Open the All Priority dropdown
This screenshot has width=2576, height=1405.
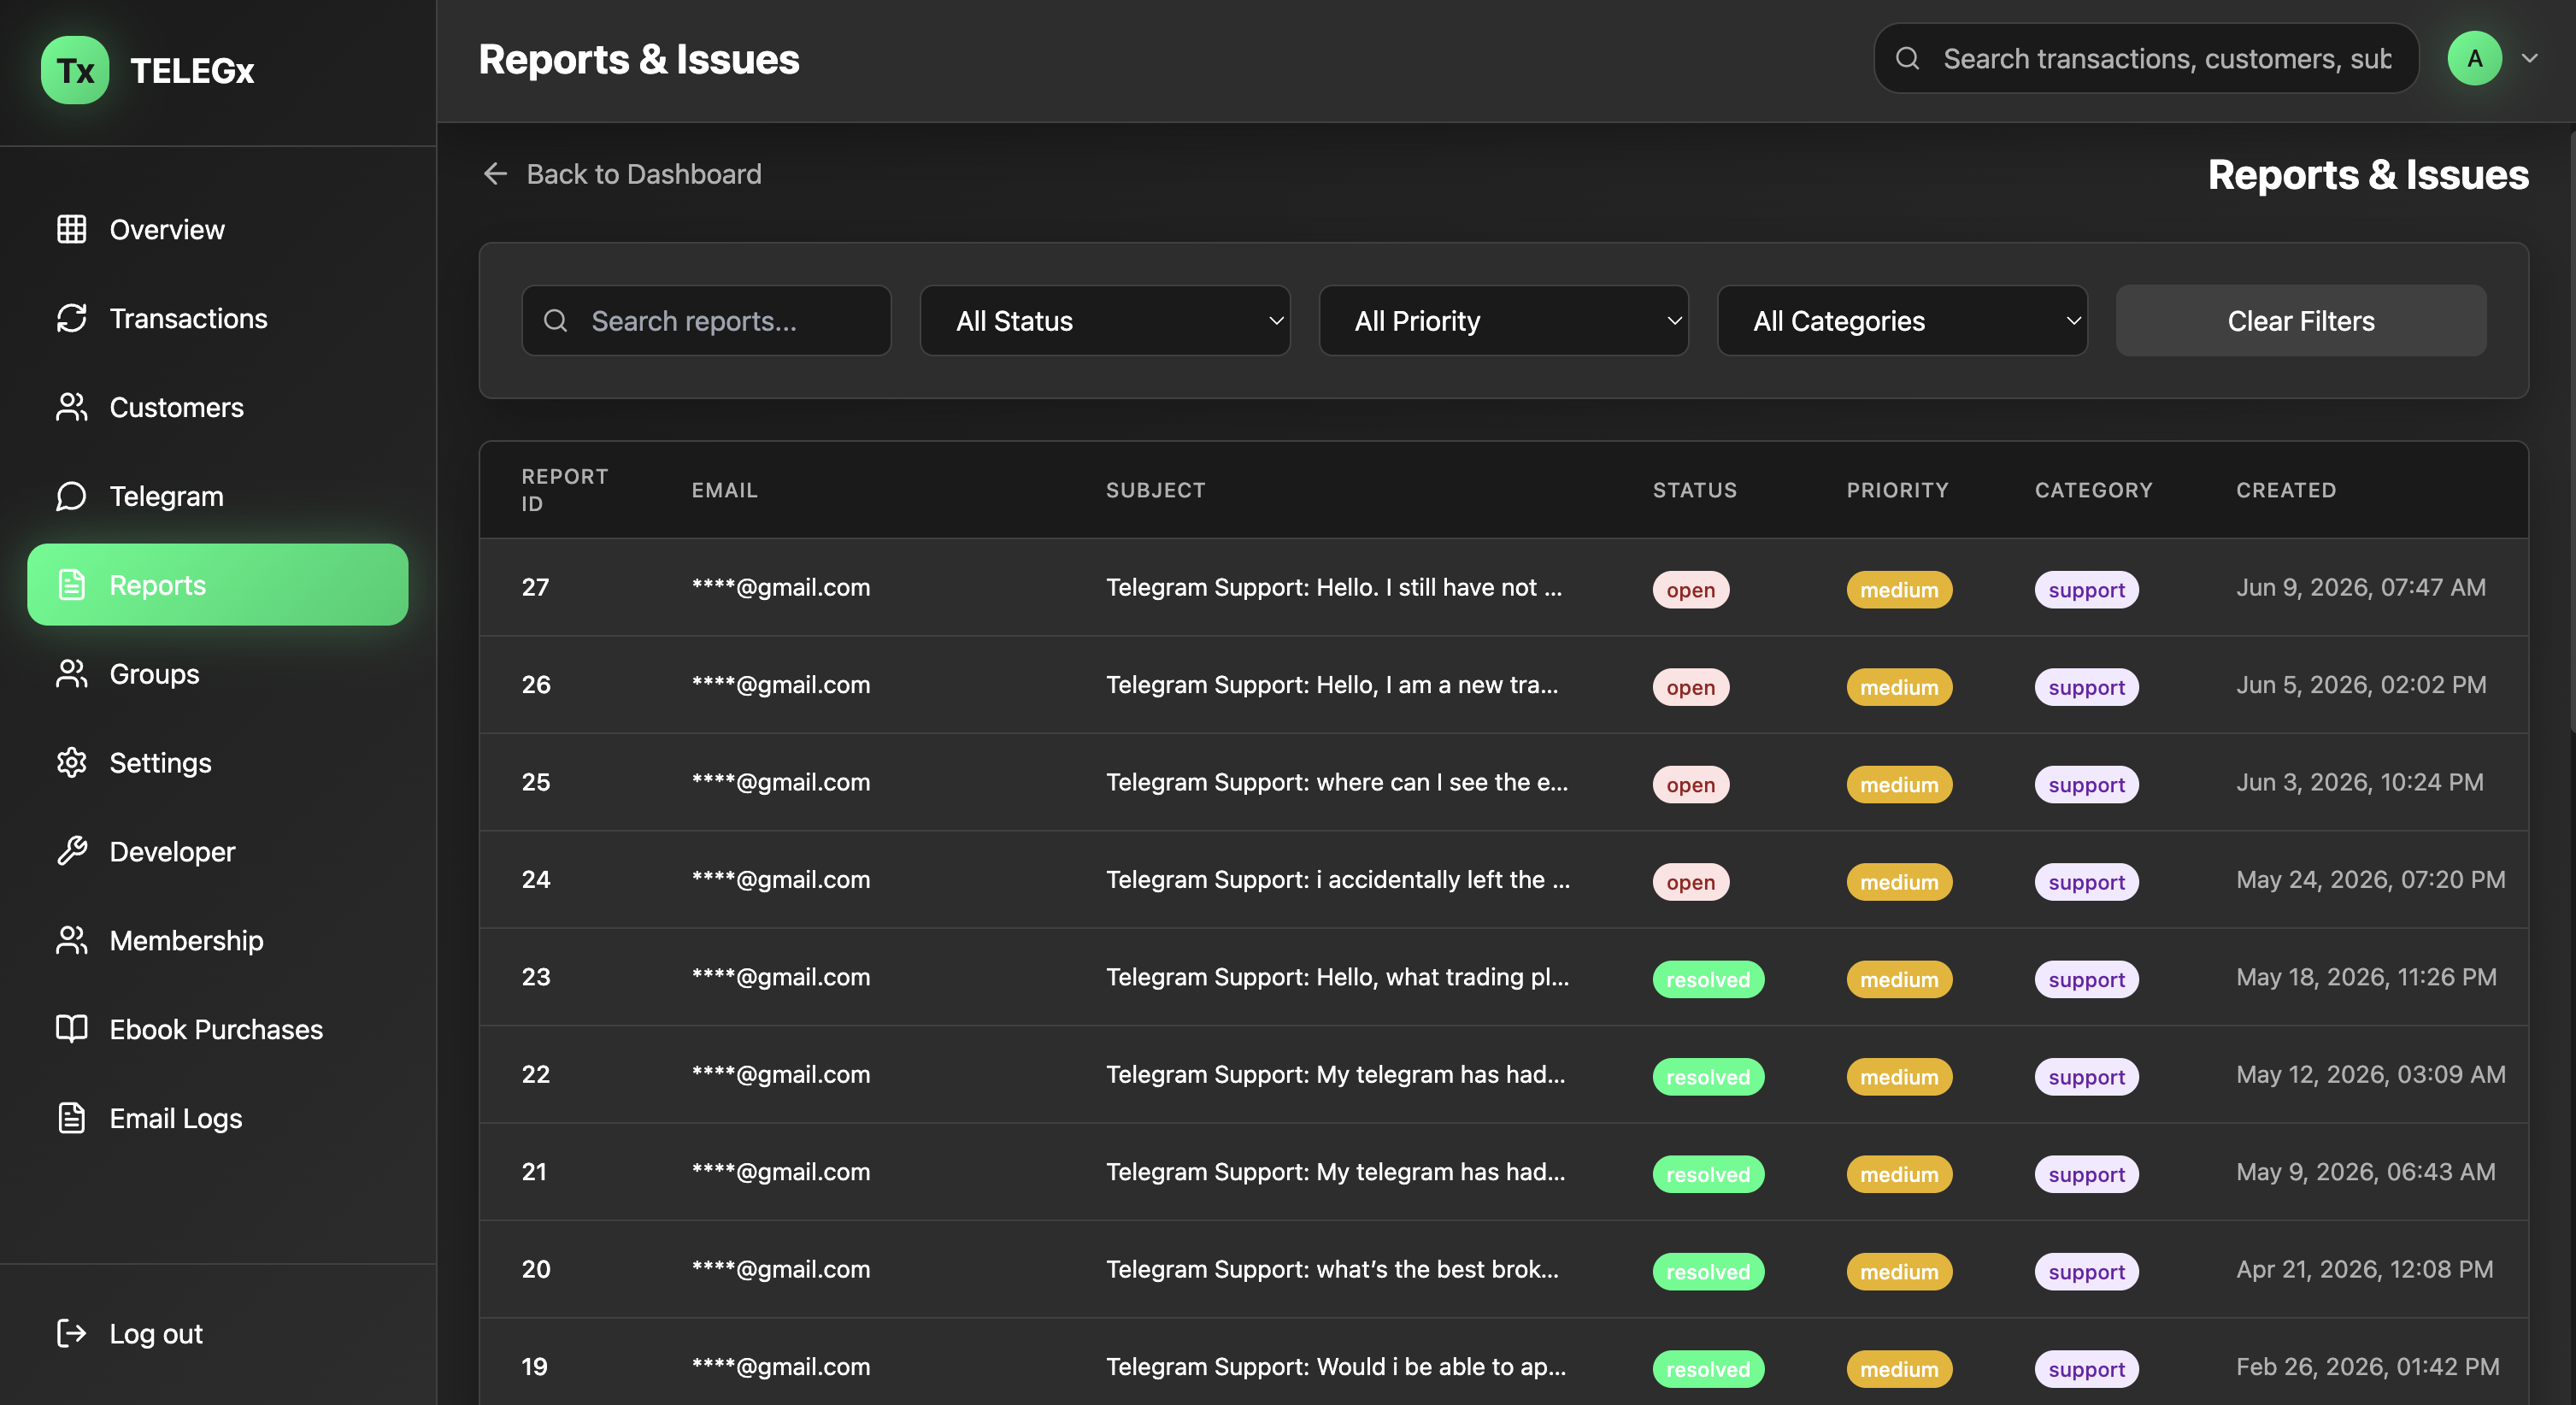[x=1503, y=321]
